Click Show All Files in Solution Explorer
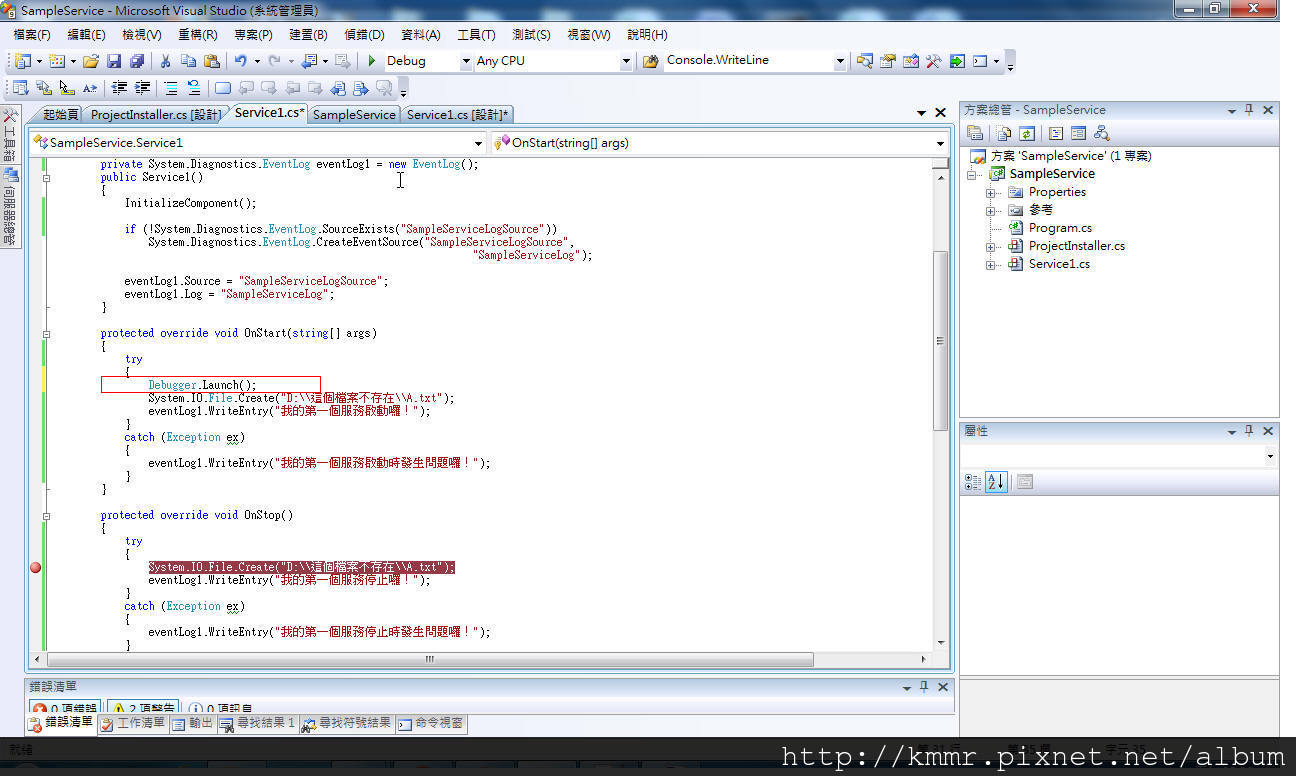The height and width of the screenshot is (776, 1296). tap(1004, 133)
